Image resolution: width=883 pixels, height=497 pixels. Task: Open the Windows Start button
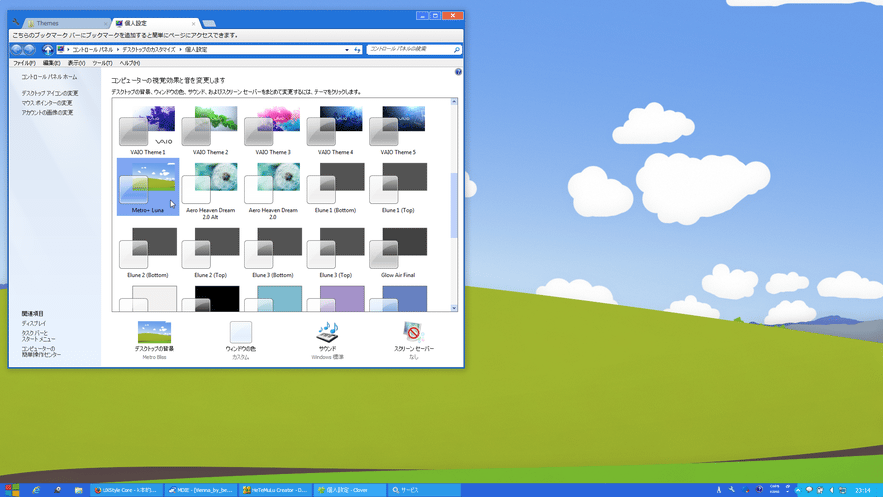[12, 490]
